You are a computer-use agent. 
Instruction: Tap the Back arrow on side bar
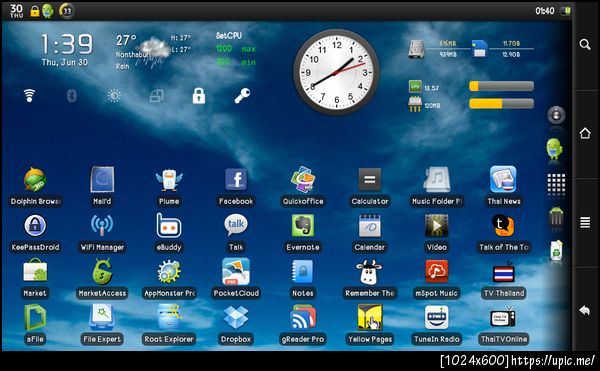[x=585, y=310]
